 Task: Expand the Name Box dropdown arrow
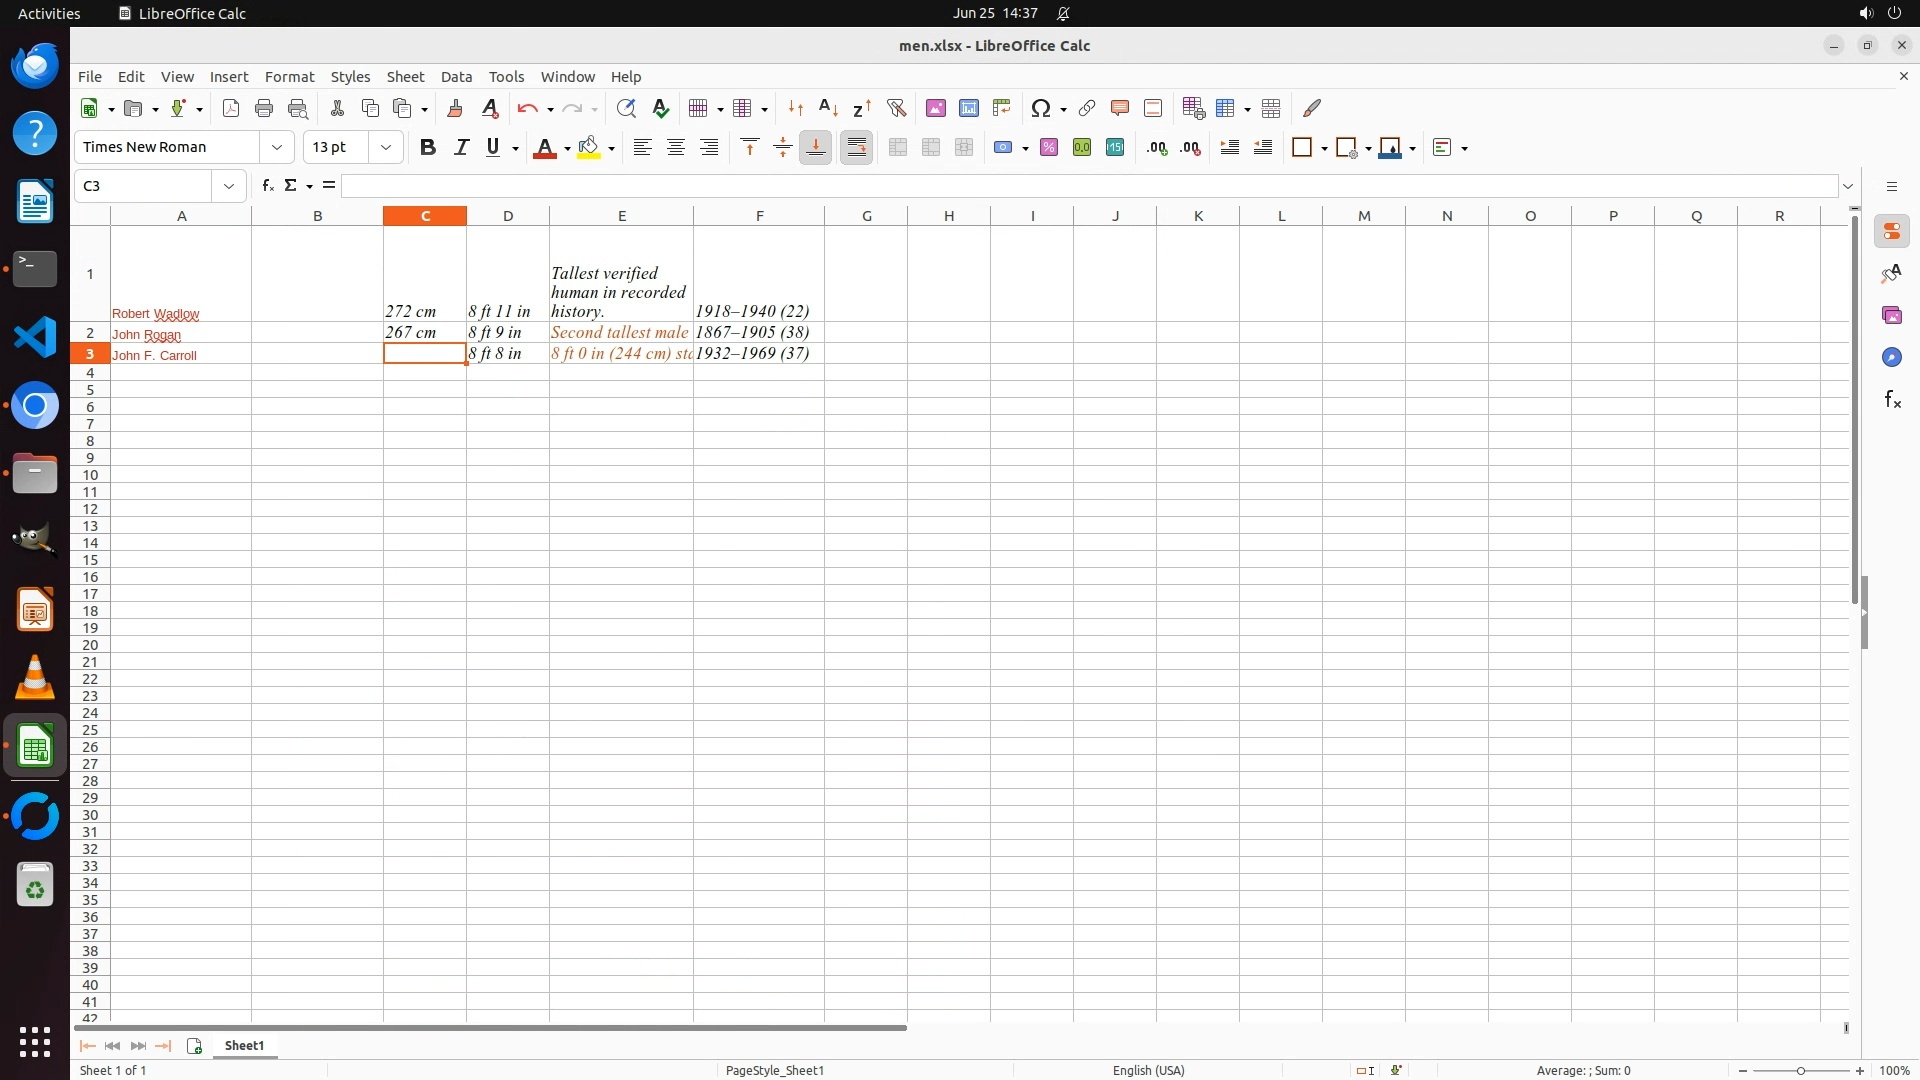point(229,186)
